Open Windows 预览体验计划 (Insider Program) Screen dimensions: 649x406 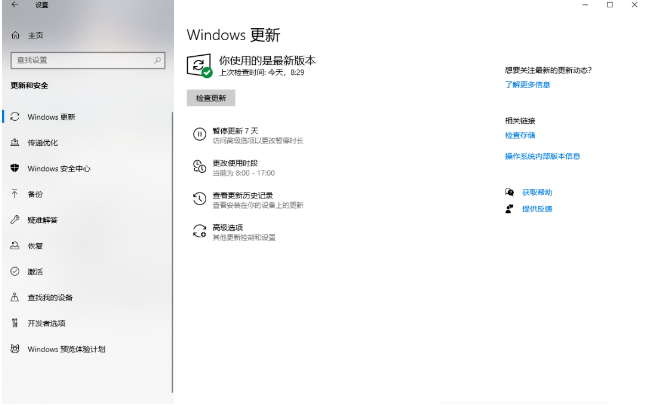click(x=66, y=350)
